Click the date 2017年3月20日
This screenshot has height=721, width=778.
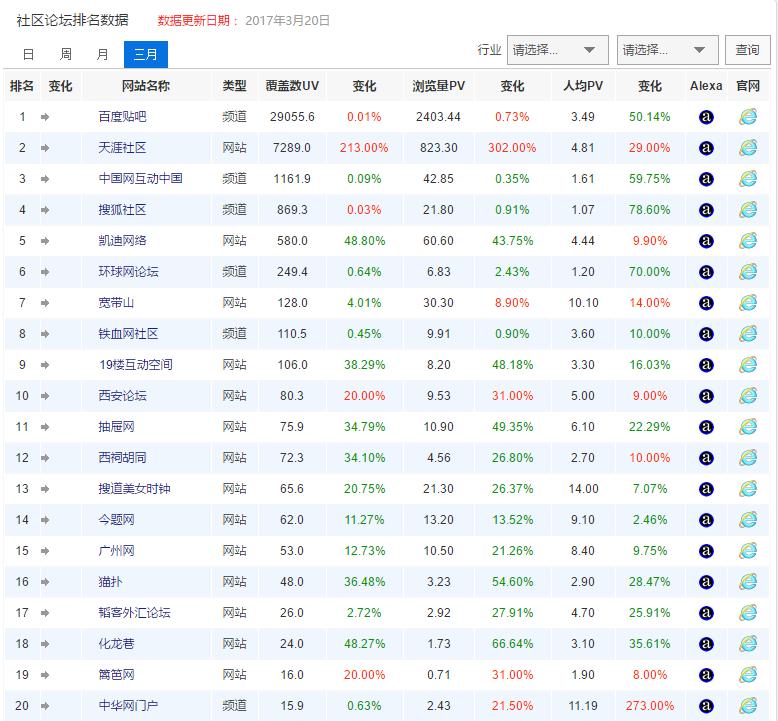287,21
